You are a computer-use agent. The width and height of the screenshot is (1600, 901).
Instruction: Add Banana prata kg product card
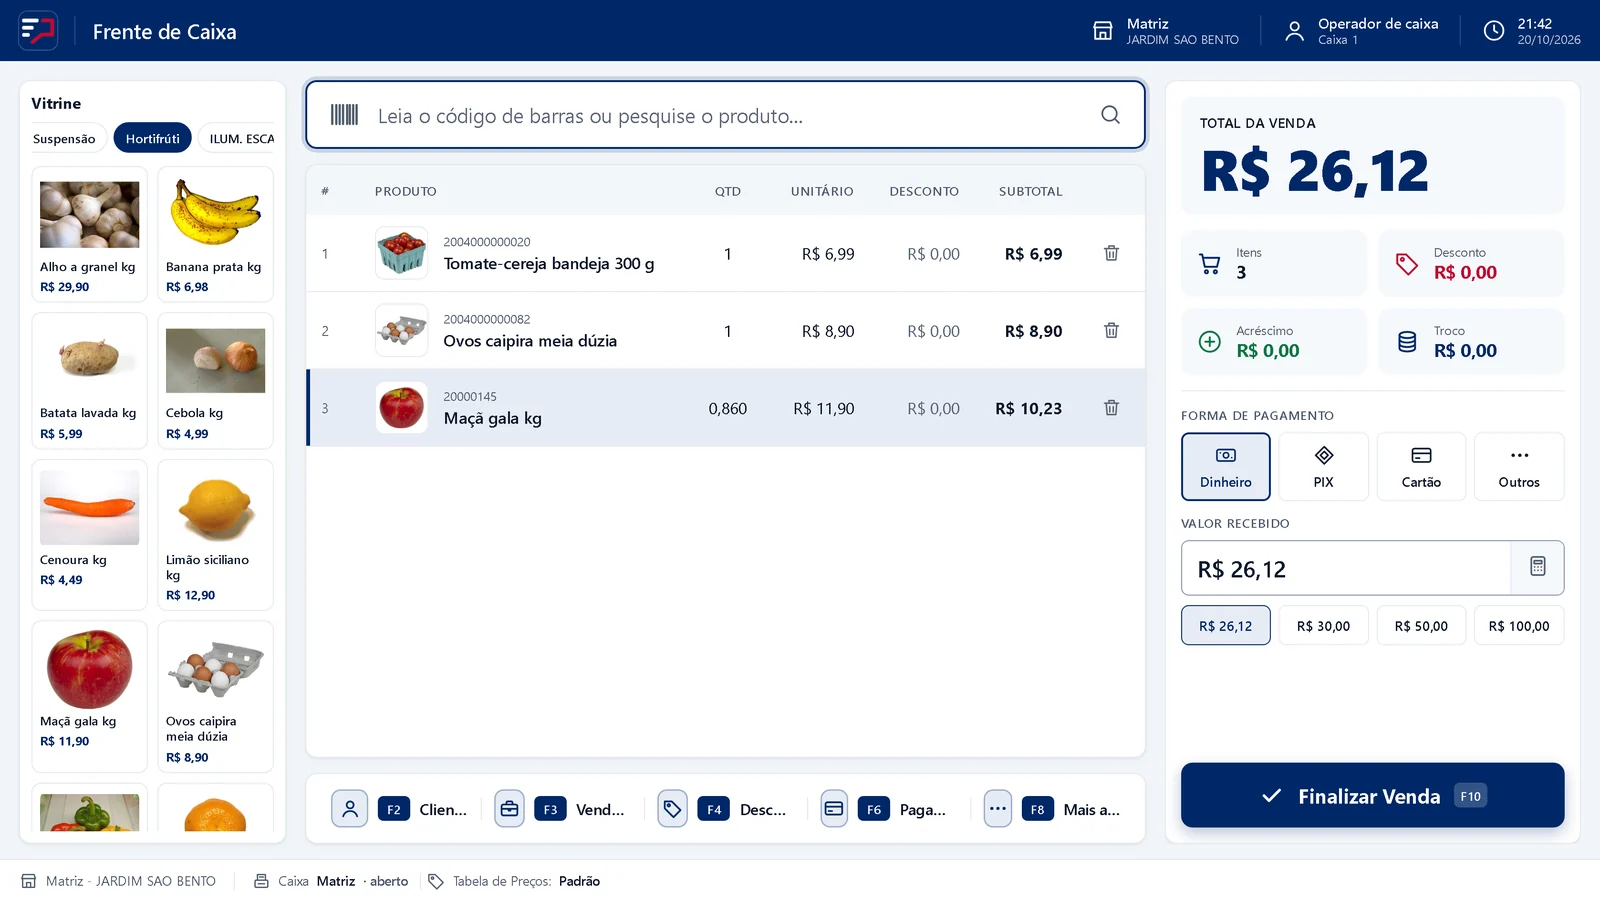(x=215, y=234)
